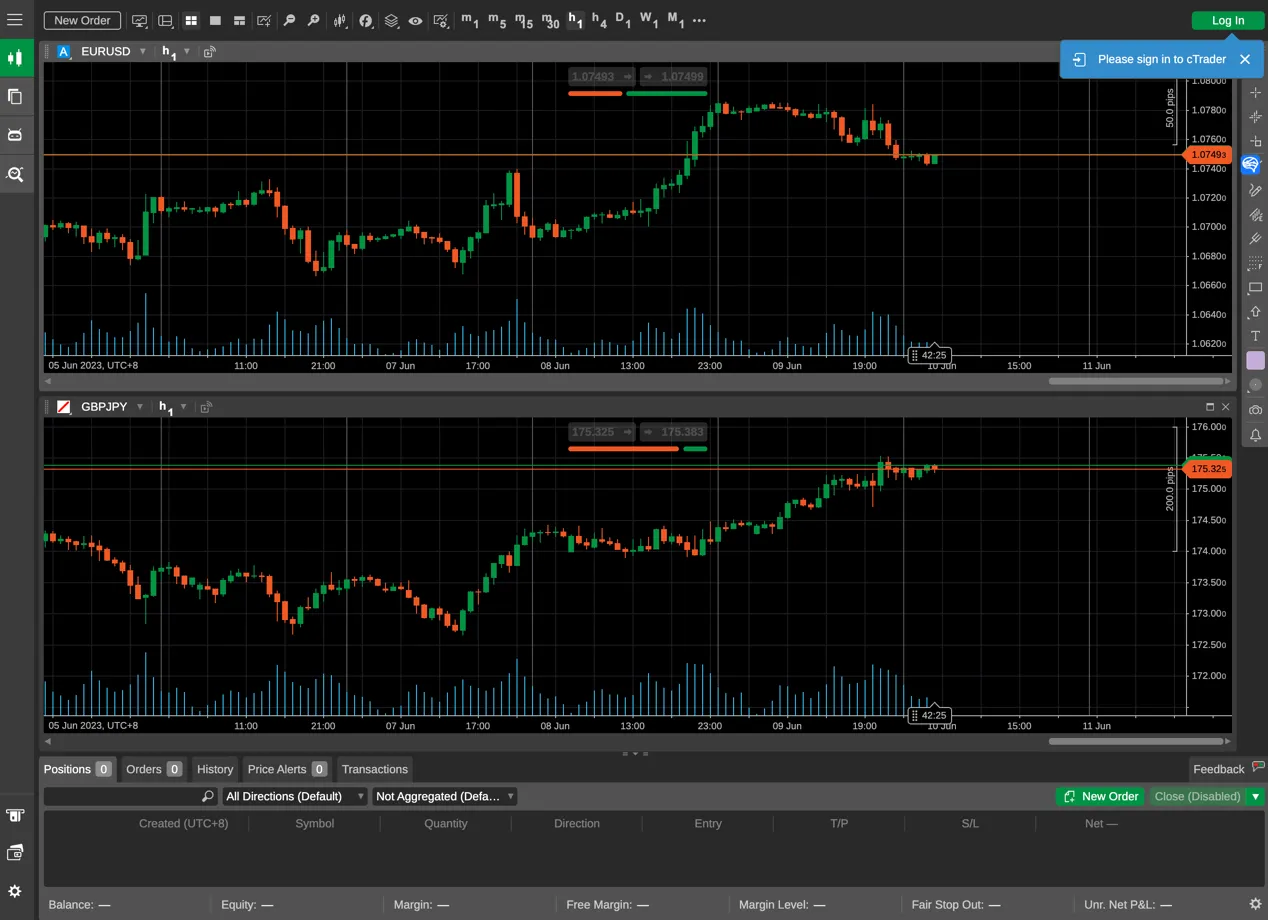1268x920 pixels.
Task: Open the Automate robot section in sidebar
Action: [15, 135]
